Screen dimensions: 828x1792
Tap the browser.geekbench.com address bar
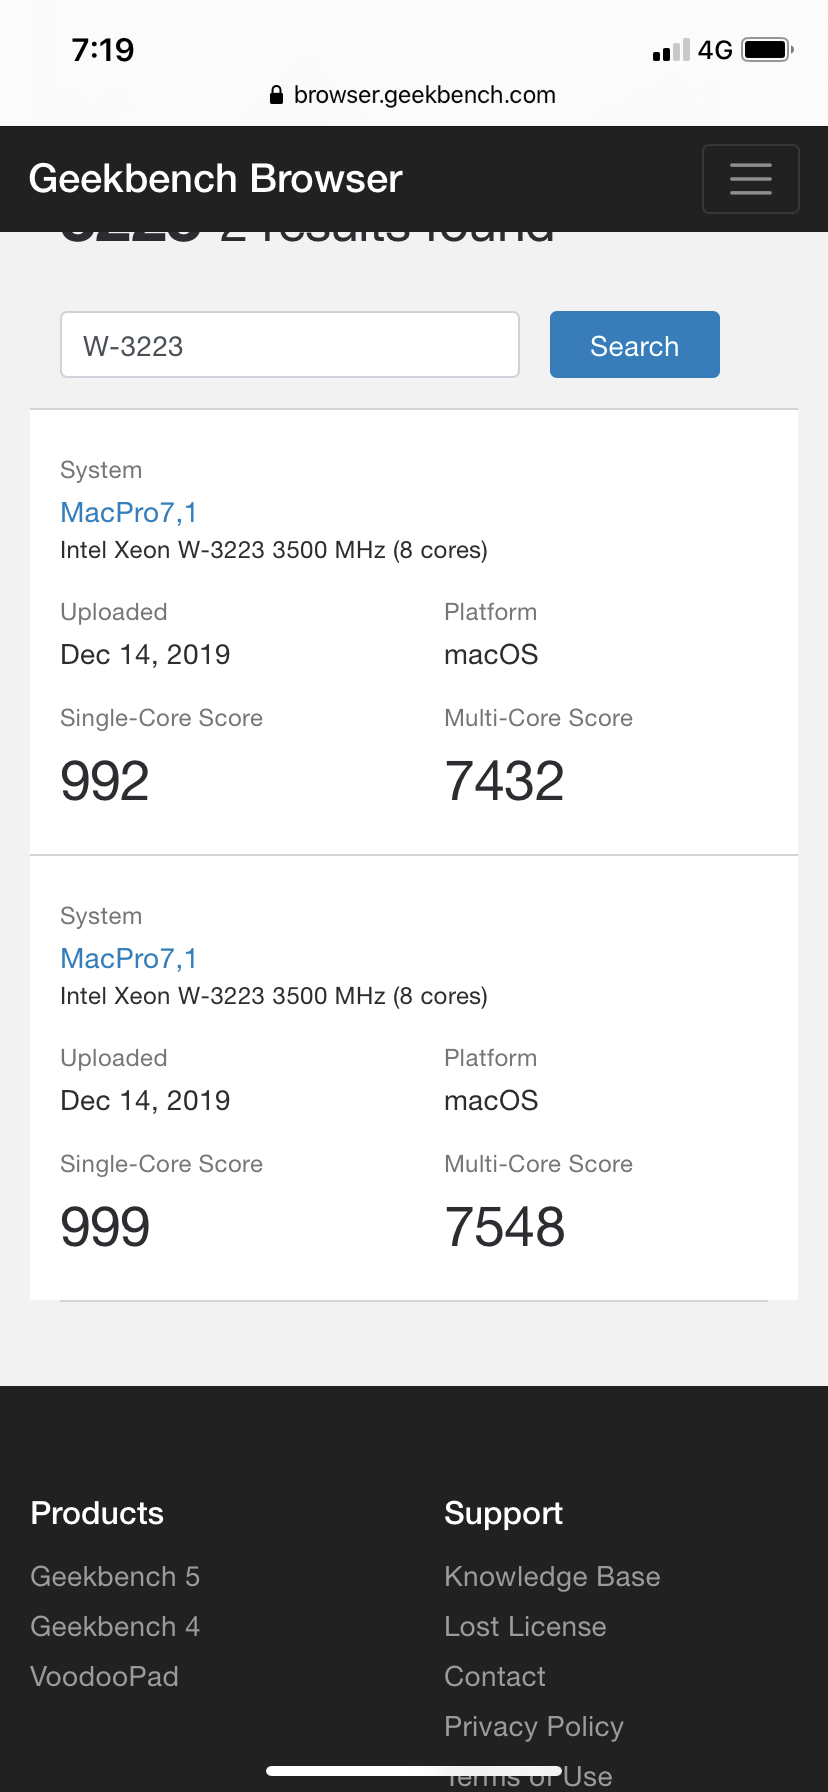click(413, 95)
